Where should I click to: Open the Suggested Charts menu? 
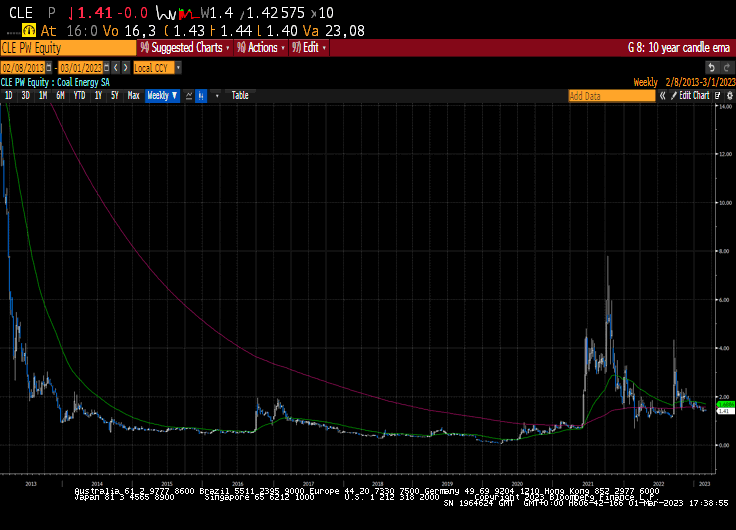[x=186, y=47]
